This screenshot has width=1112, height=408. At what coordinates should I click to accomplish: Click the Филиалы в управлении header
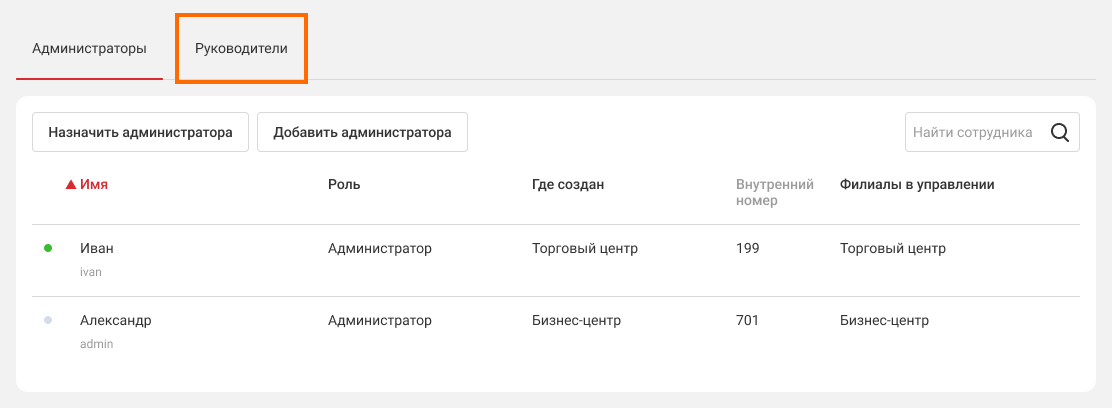(x=916, y=185)
